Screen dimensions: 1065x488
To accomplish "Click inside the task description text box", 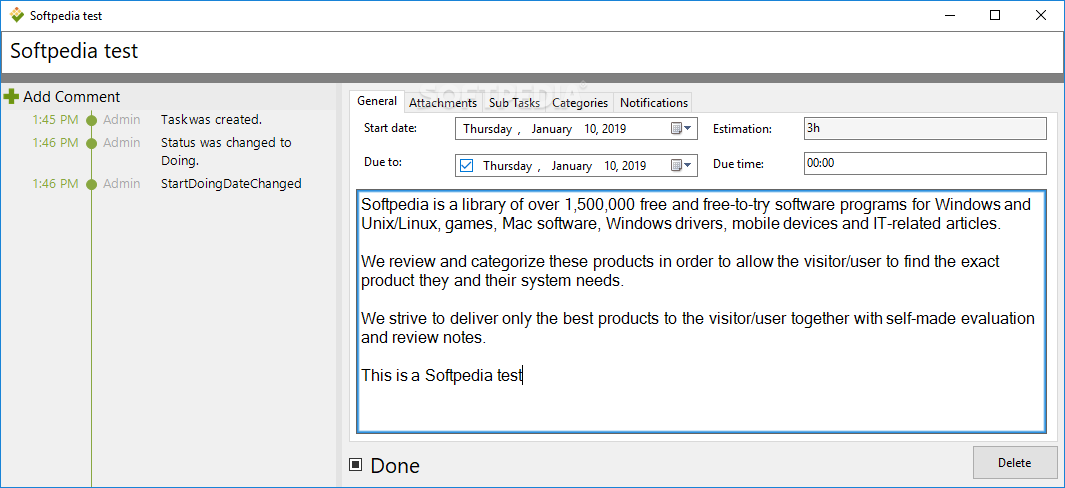I will [701, 311].
